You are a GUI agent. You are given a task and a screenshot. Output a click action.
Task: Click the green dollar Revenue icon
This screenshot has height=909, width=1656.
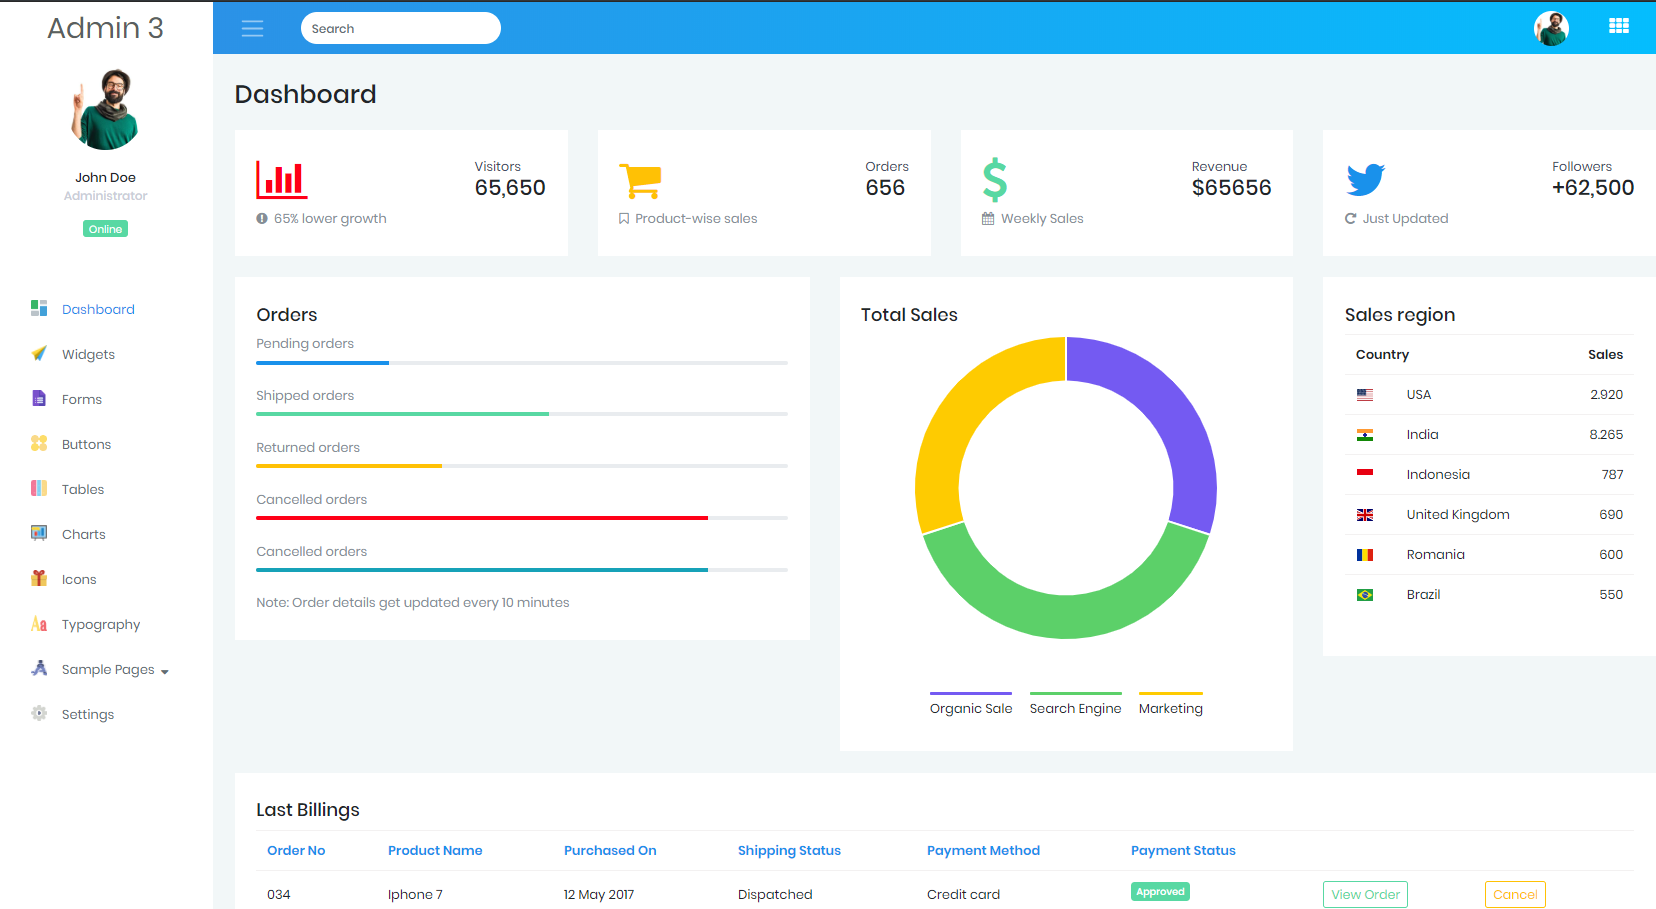994,180
